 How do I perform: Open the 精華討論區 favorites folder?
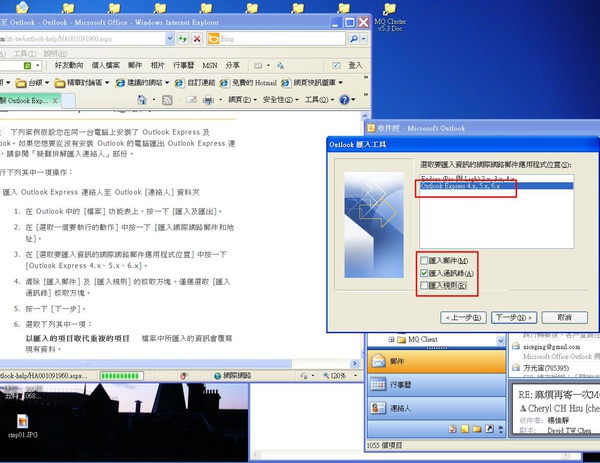click(82, 83)
